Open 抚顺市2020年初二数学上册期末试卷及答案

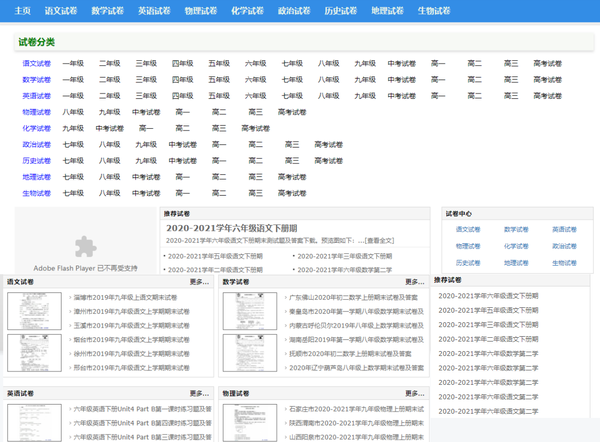pos(350,354)
